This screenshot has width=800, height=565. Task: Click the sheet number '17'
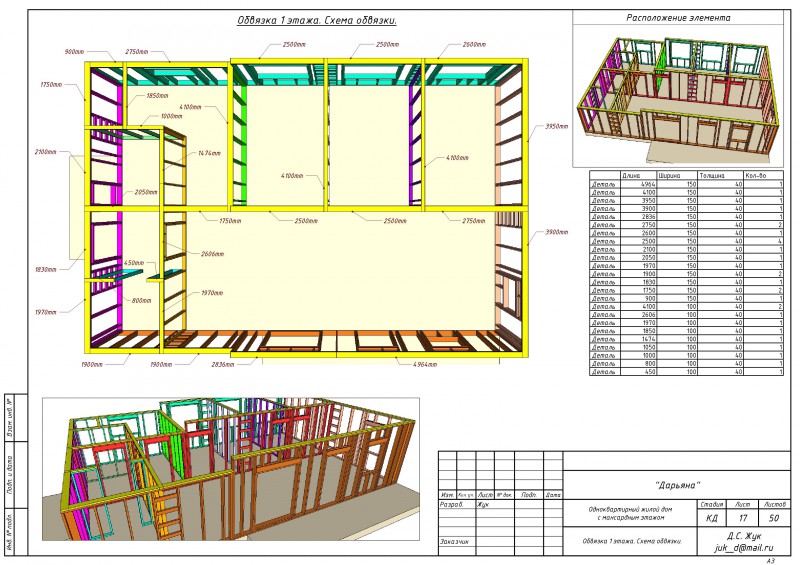(743, 518)
